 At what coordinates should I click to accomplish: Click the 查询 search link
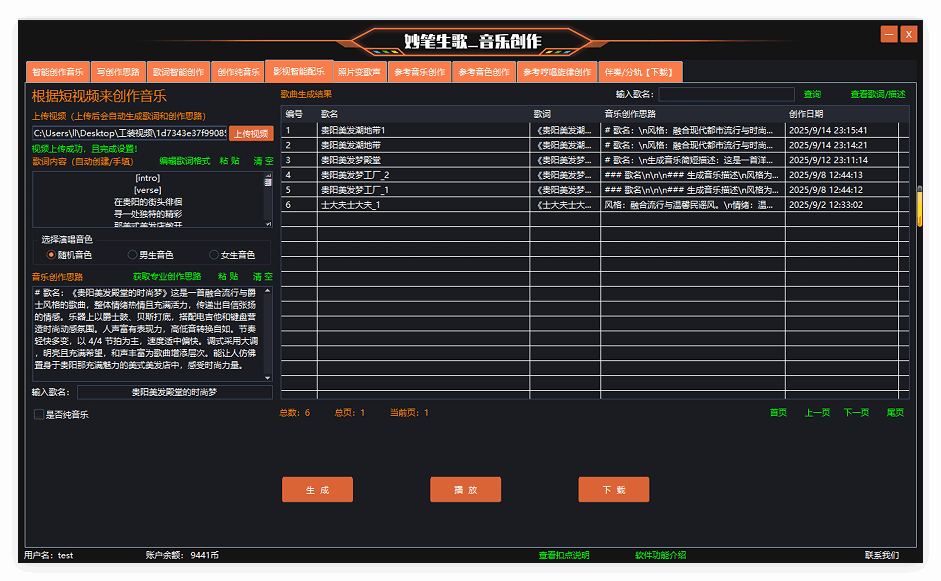click(812, 94)
